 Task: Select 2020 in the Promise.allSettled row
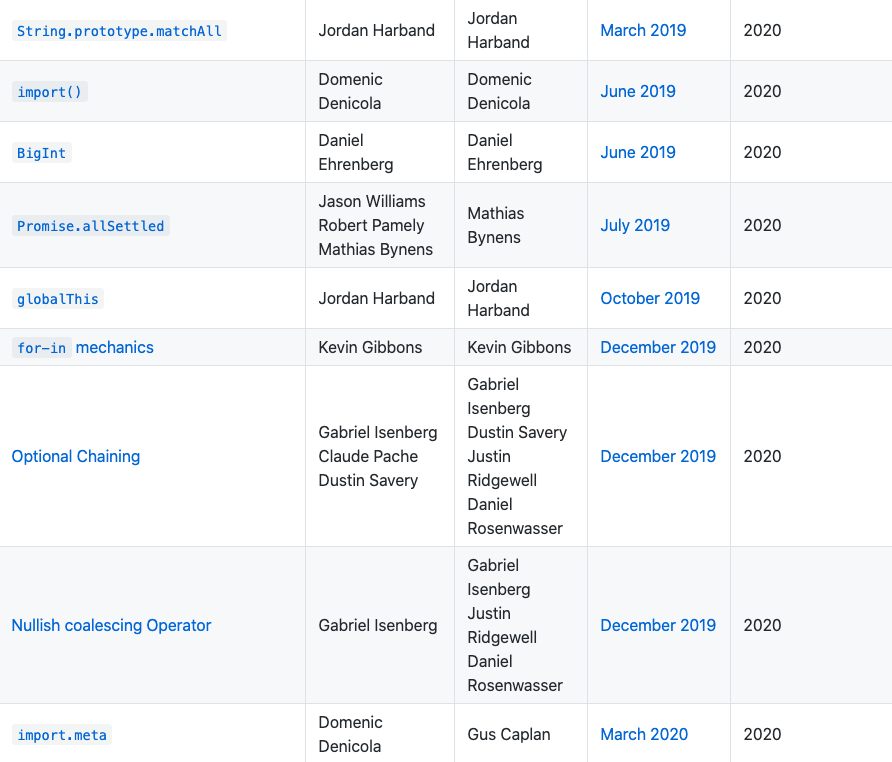(762, 225)
